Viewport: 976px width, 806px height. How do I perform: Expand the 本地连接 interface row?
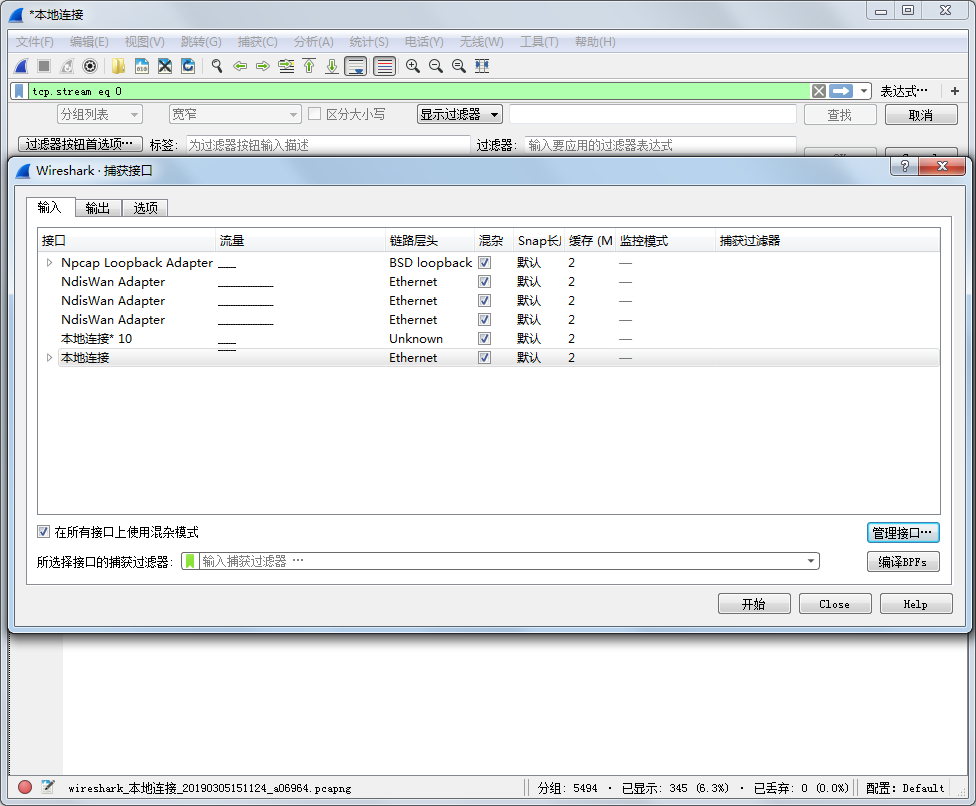(49, 358)
